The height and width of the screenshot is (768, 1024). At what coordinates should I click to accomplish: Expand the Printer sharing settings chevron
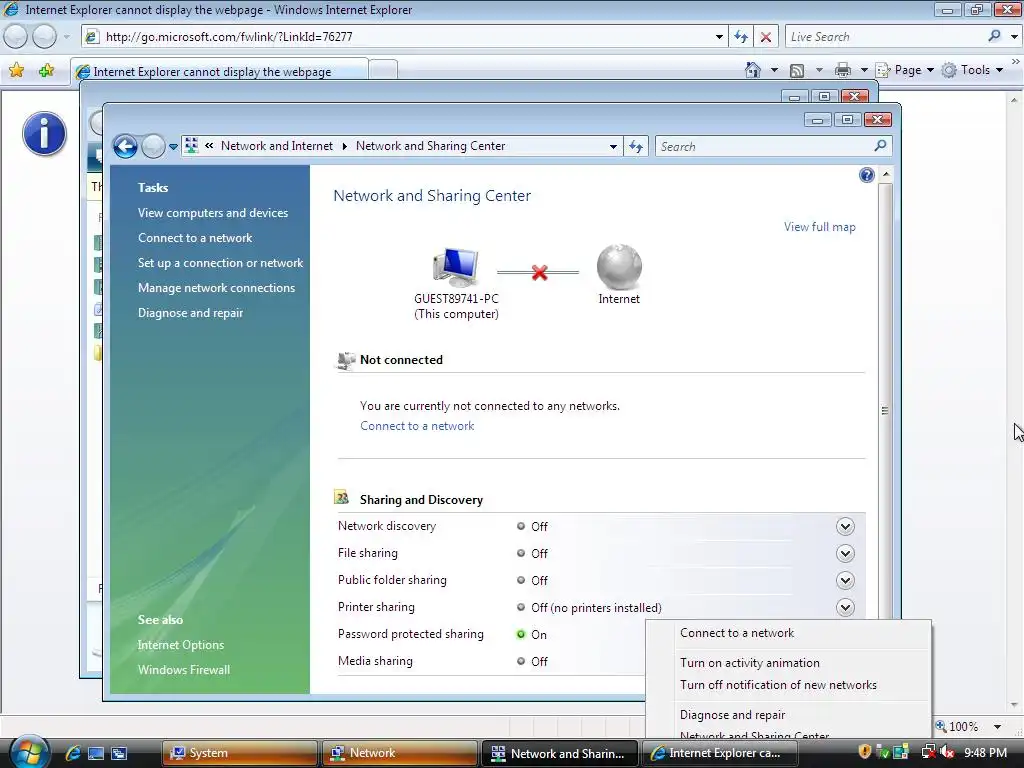tap(845, 607)
